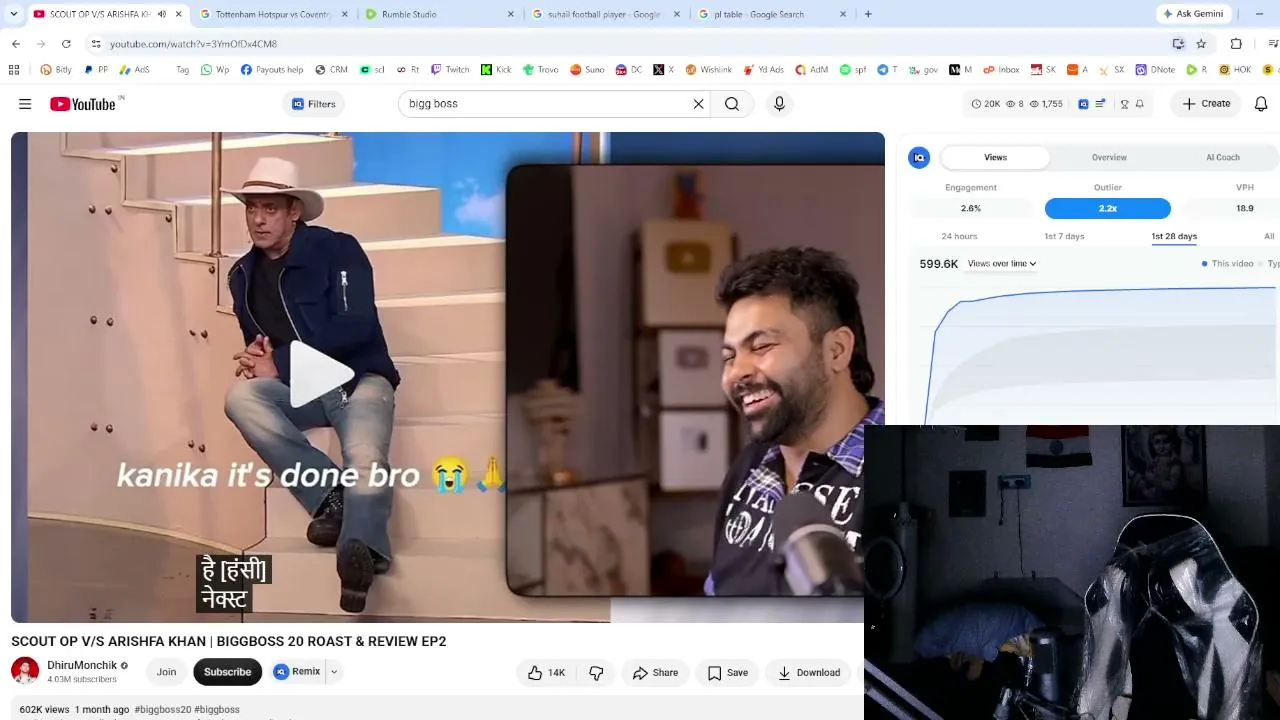The height and width of the screenshot is (720, 1280).
Task: Open the Bitly bookmark
Action: click(x=56, y=70)
